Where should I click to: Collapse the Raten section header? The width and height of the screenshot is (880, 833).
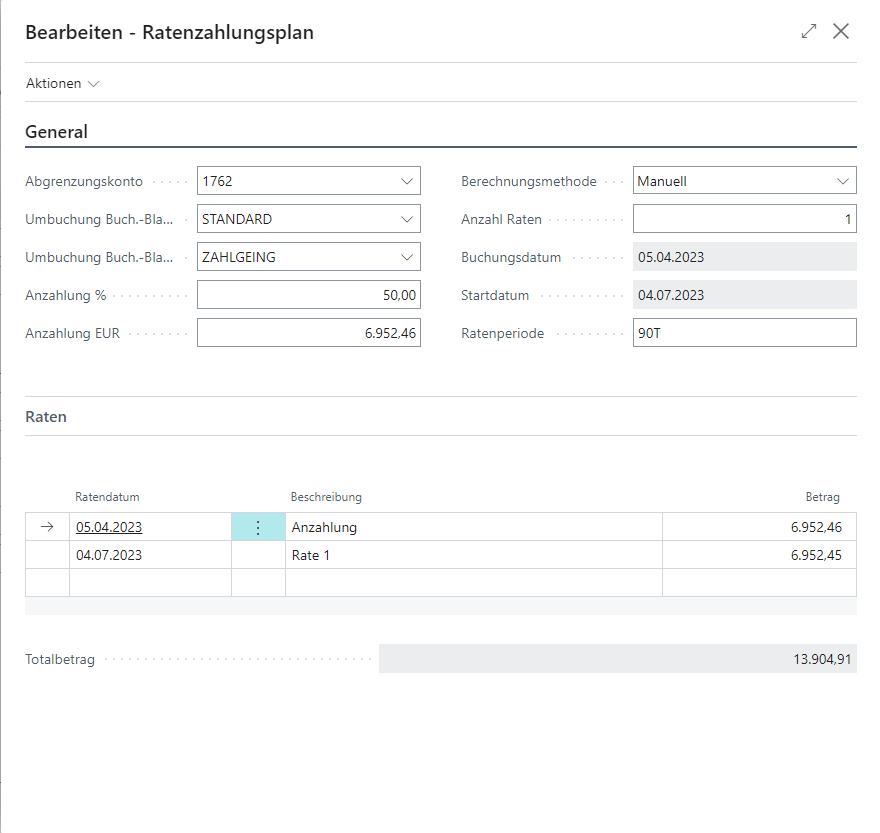[46, 416]
